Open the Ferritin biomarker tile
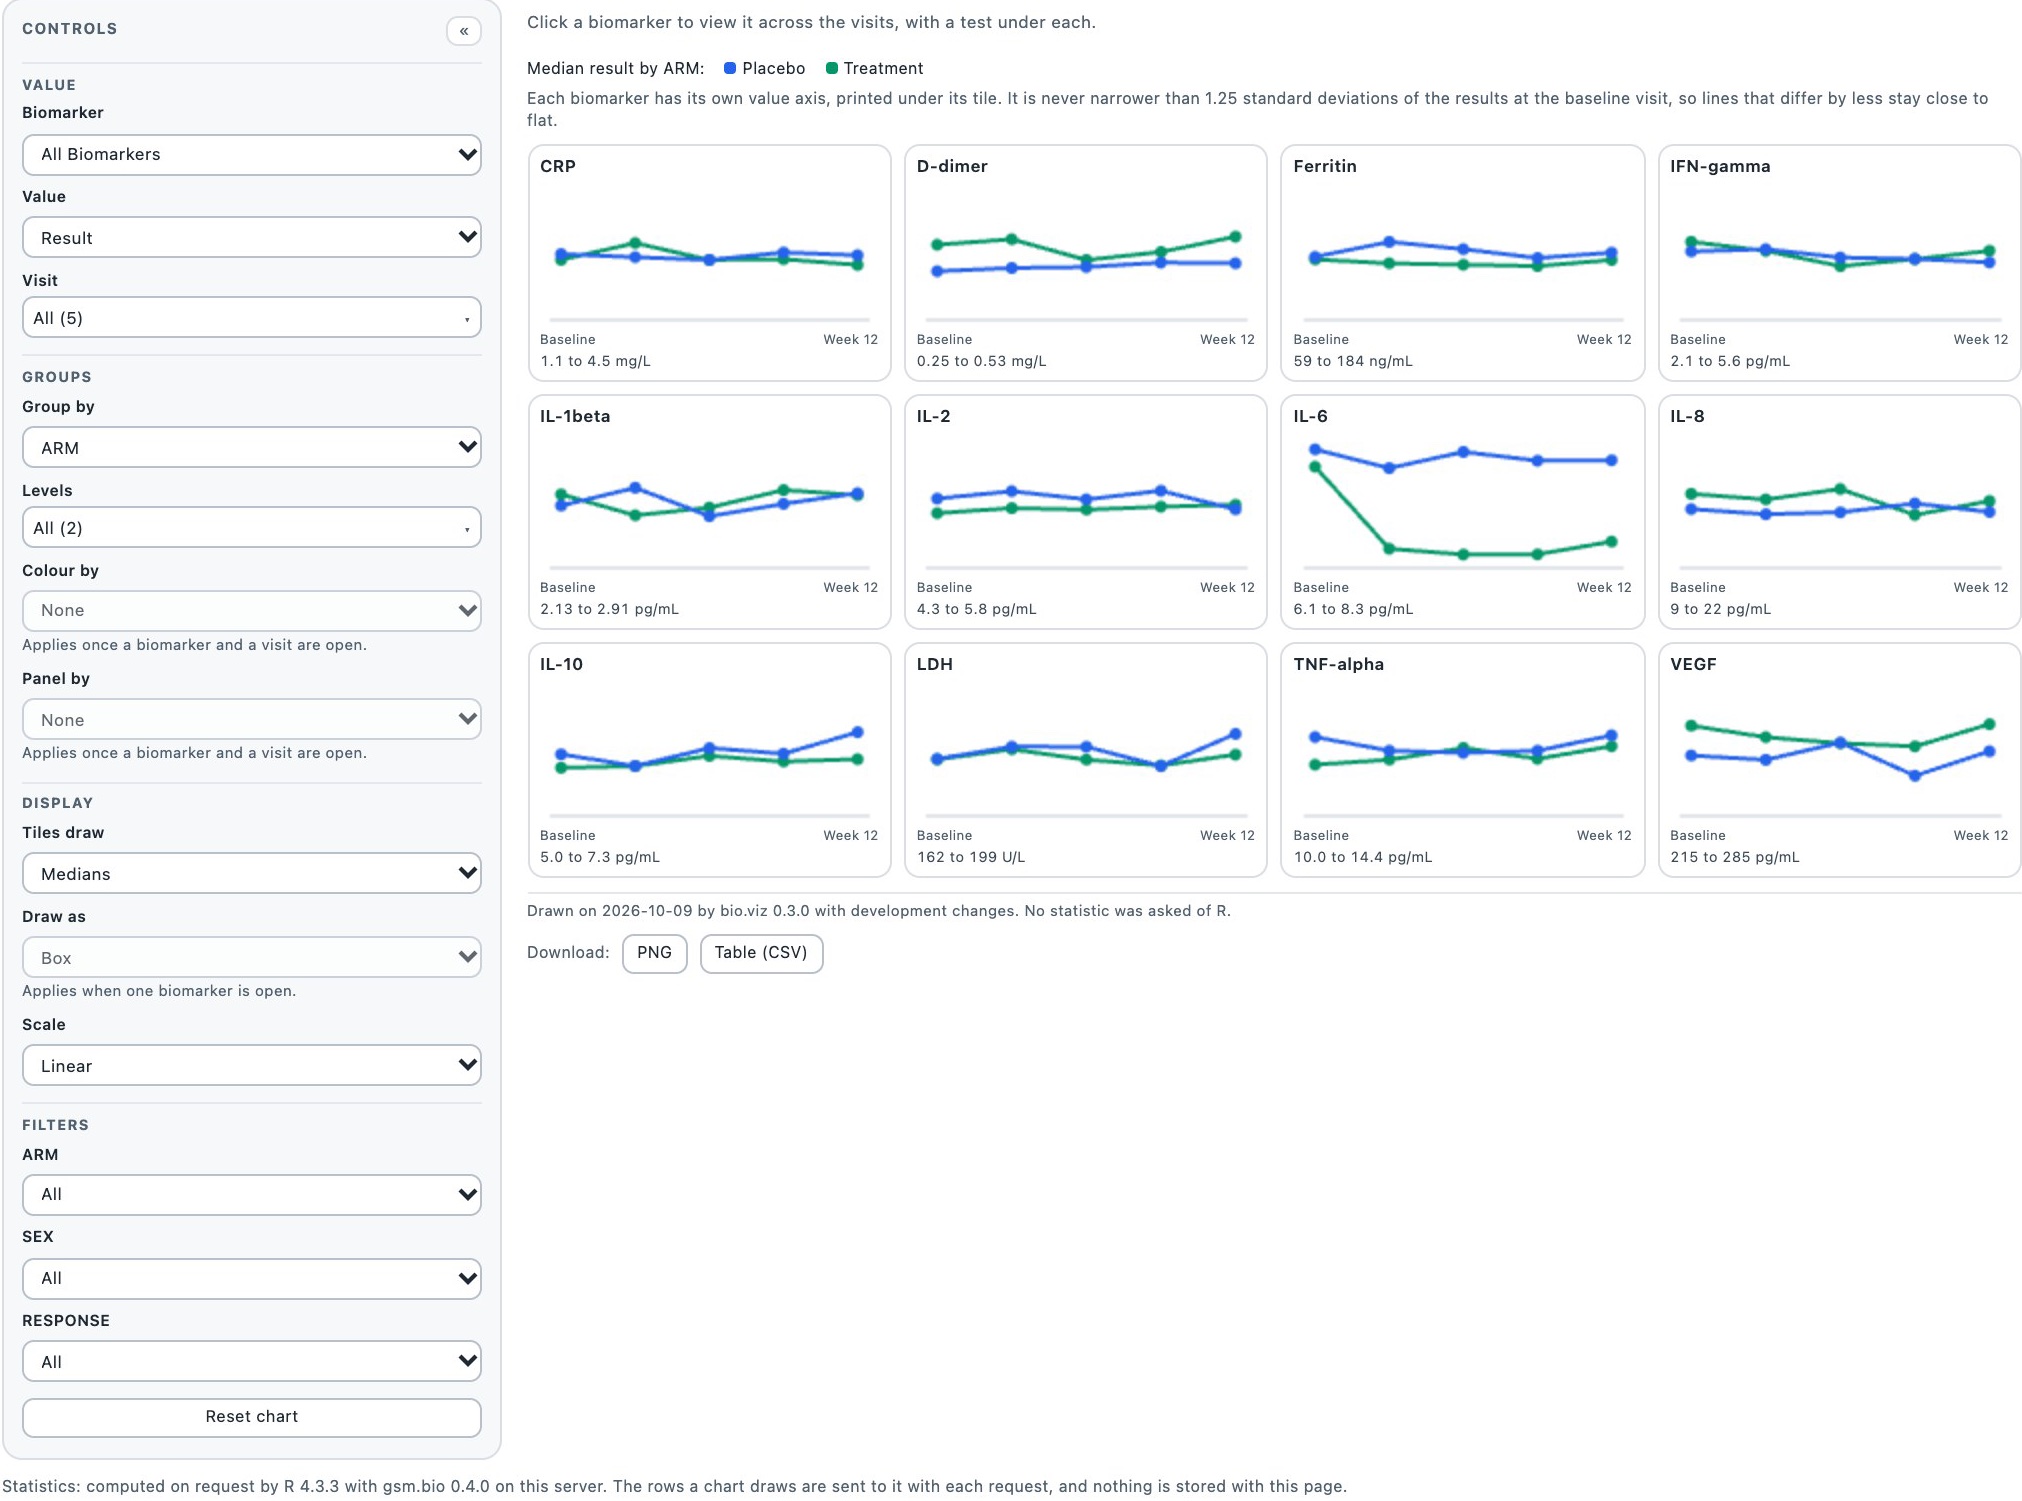This screenshot has height=1501, width=2022. 1463,263
